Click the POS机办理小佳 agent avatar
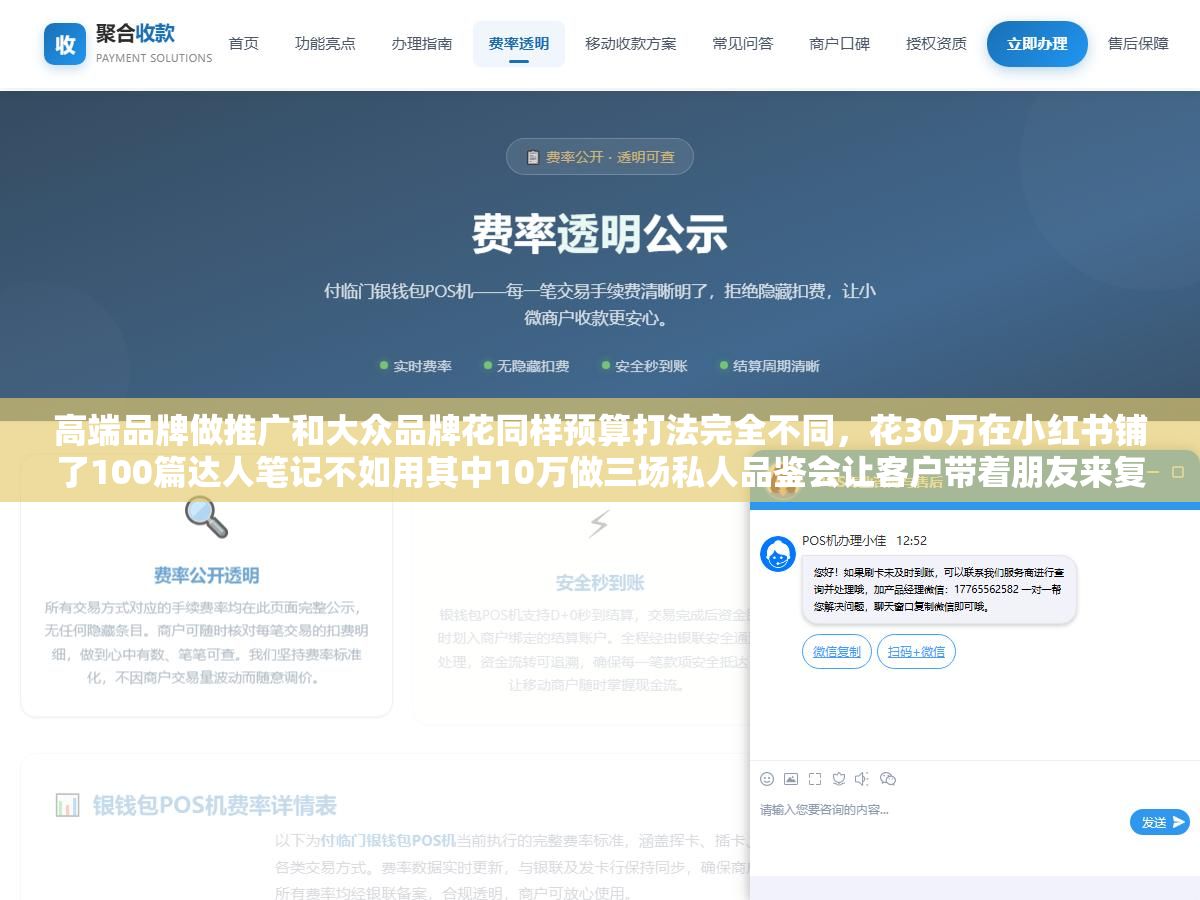The width and height of the screenshot is (1200, 900). [778, 554]
